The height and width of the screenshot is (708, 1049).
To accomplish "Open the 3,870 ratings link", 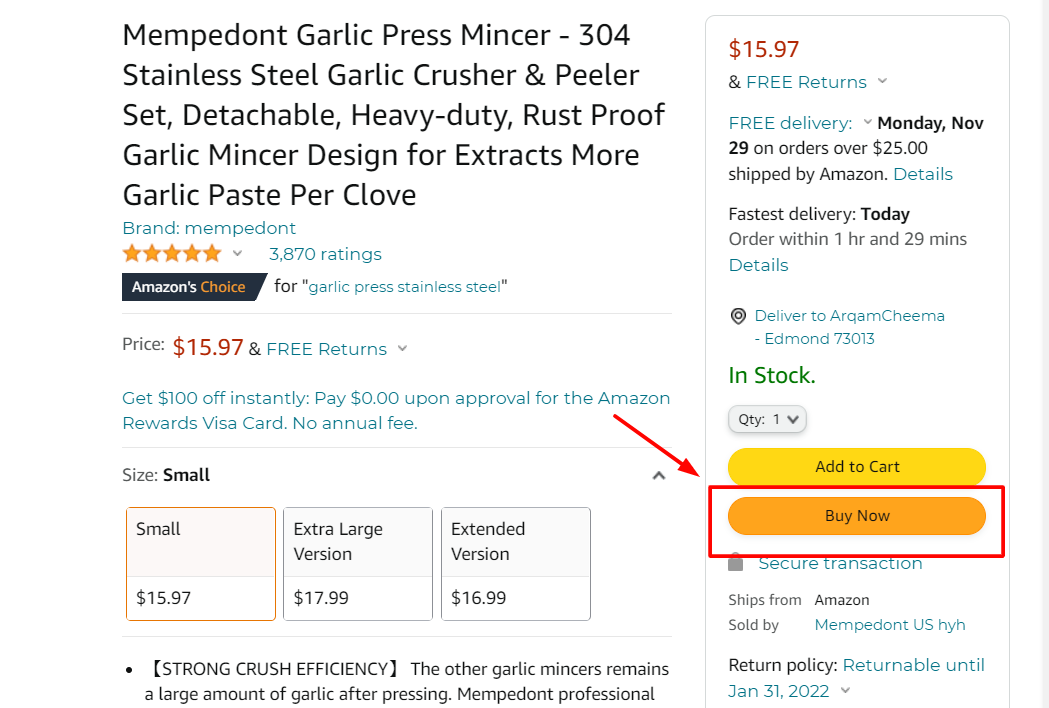I will click(325, 254).
